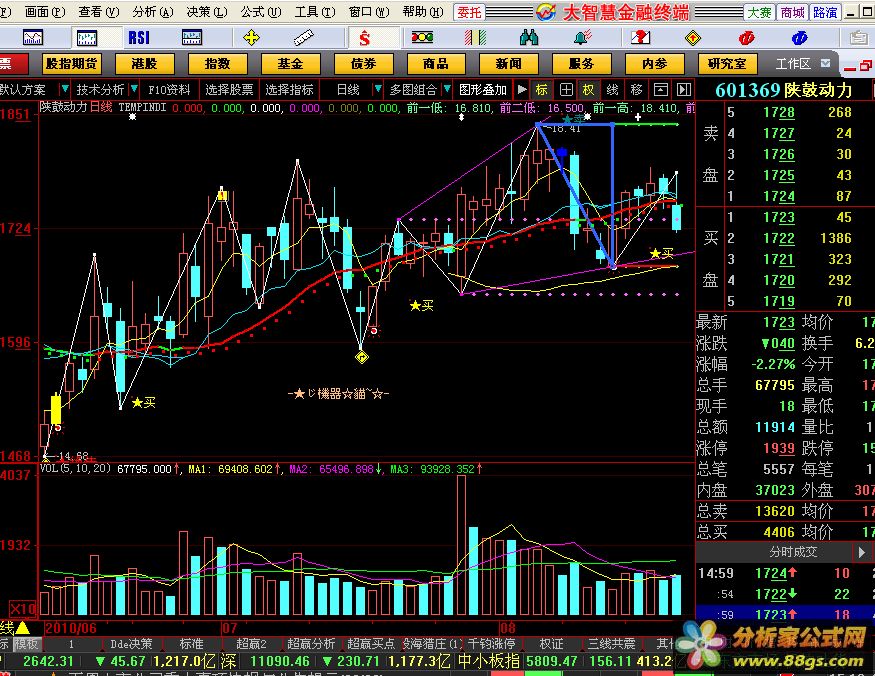
Task: Click the question mark help icon
Action: (640, 37)
